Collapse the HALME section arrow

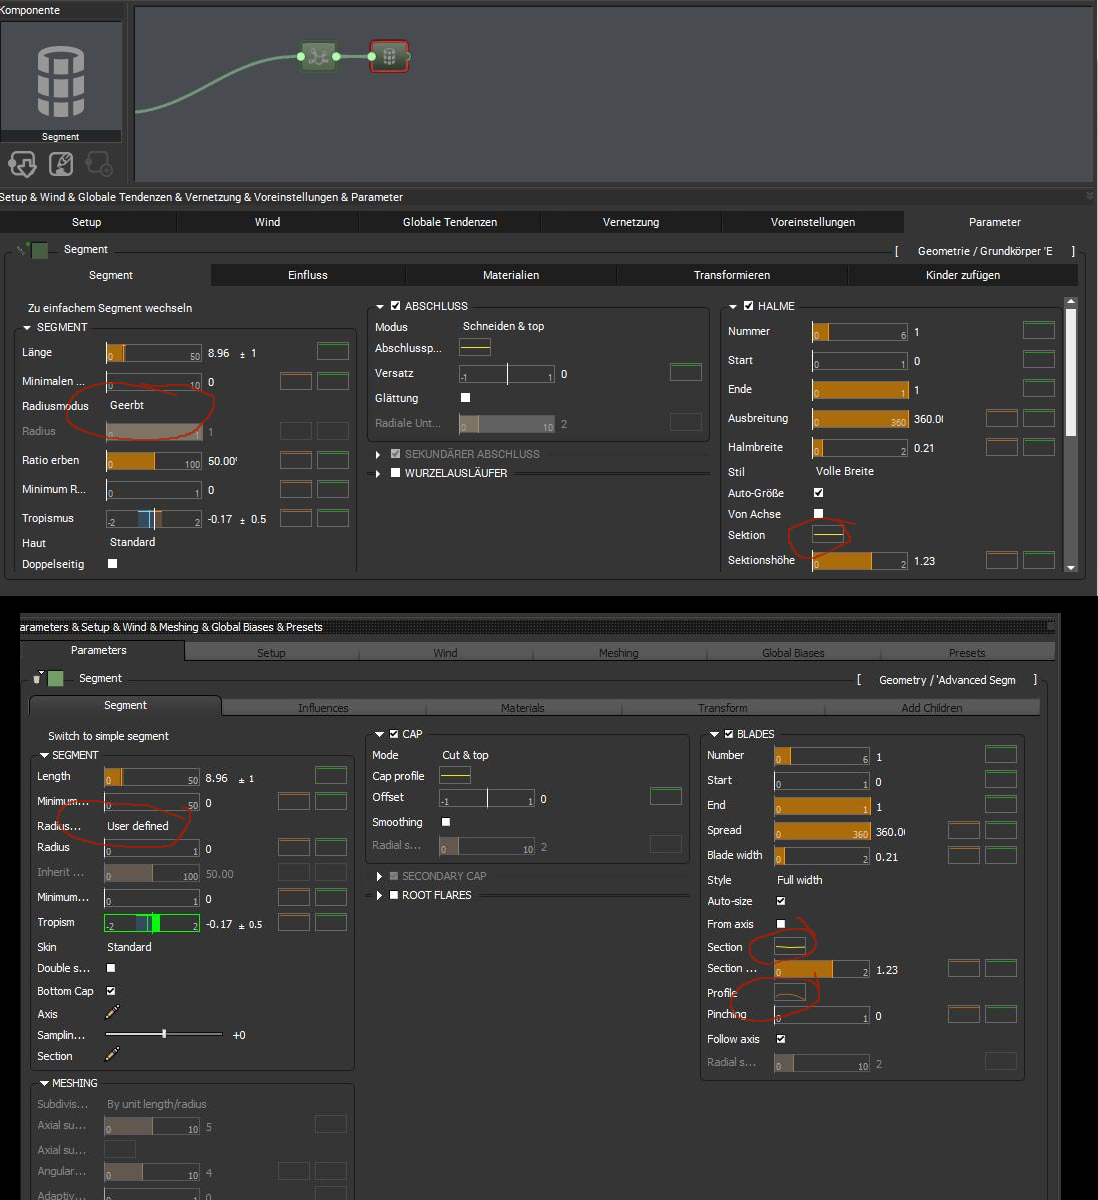point(733,306)
